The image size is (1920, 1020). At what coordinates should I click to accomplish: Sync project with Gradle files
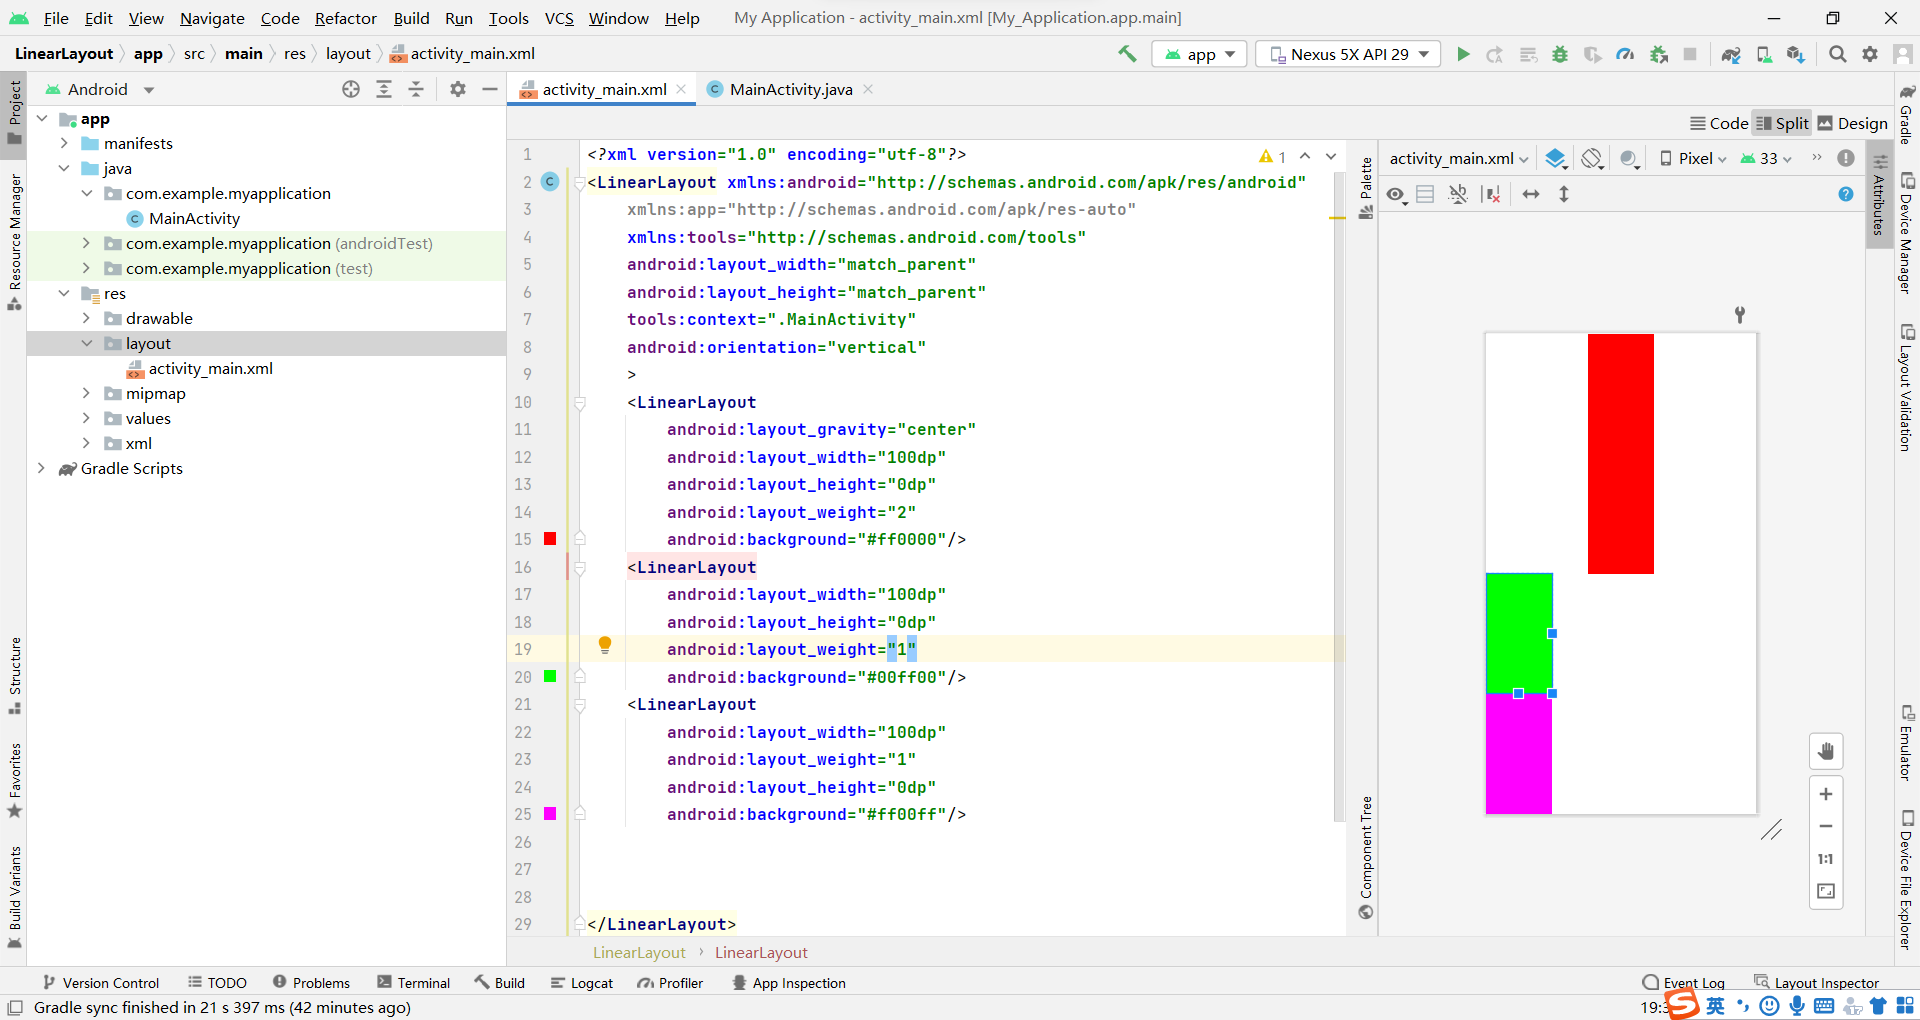coord(1733,54)
